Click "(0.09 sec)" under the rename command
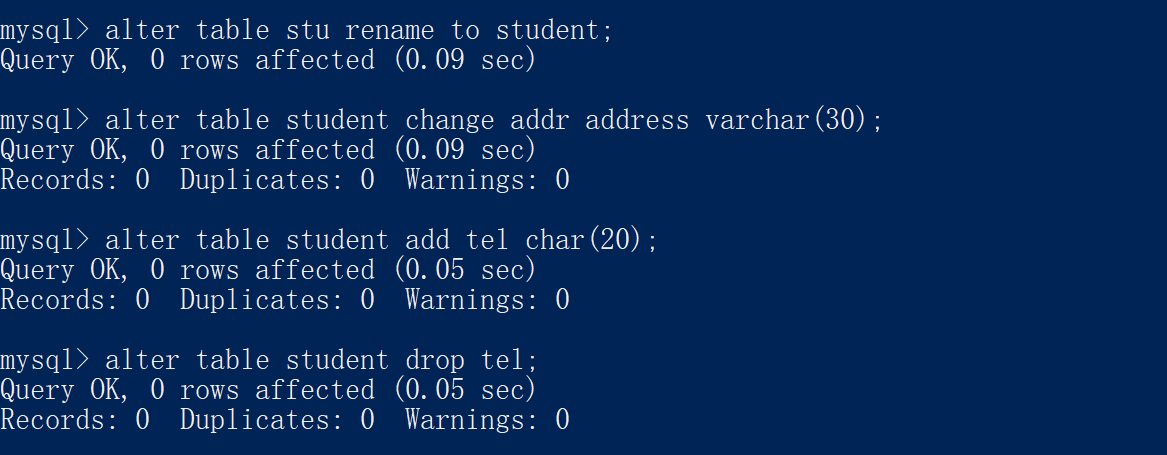Image resolution: width=1167 pixels, height=455 pixels. click(465, 61)
